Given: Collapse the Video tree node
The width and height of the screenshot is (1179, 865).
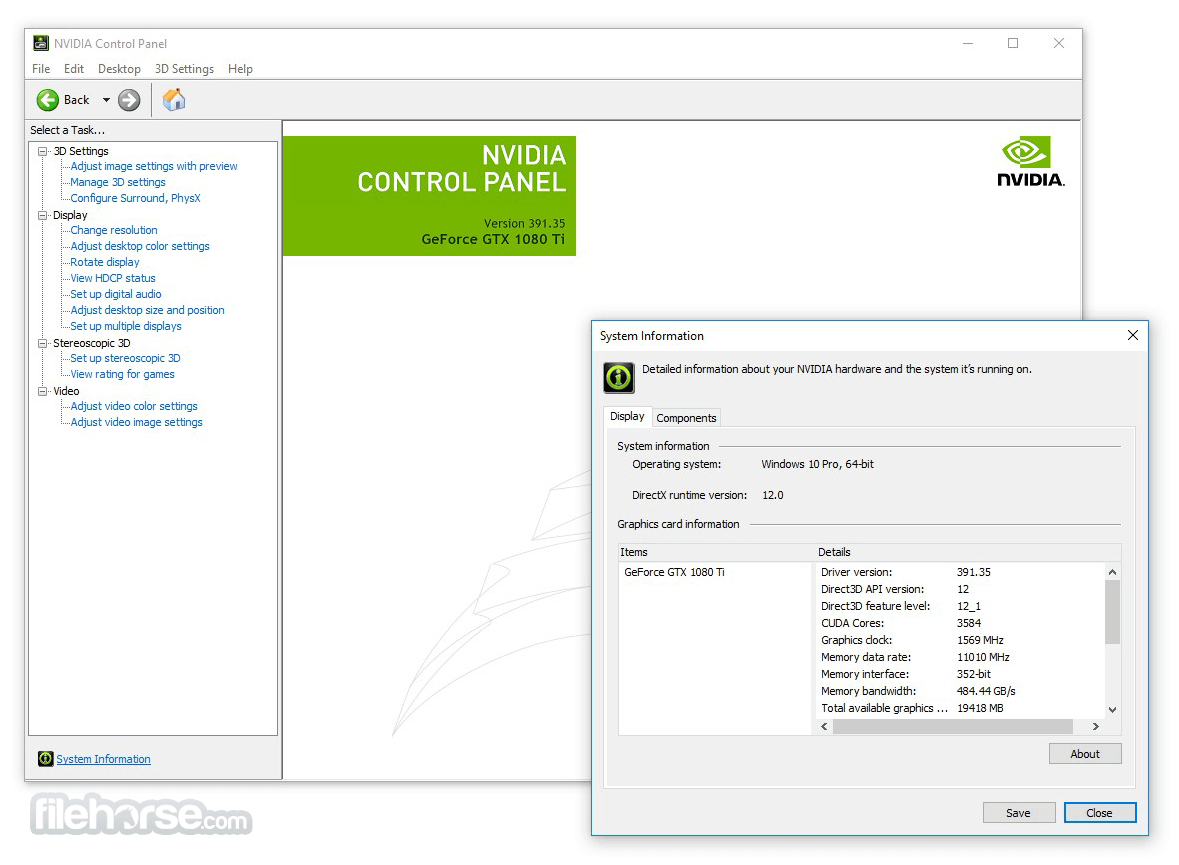Looking at the screenshot, I should coord(43,391).
